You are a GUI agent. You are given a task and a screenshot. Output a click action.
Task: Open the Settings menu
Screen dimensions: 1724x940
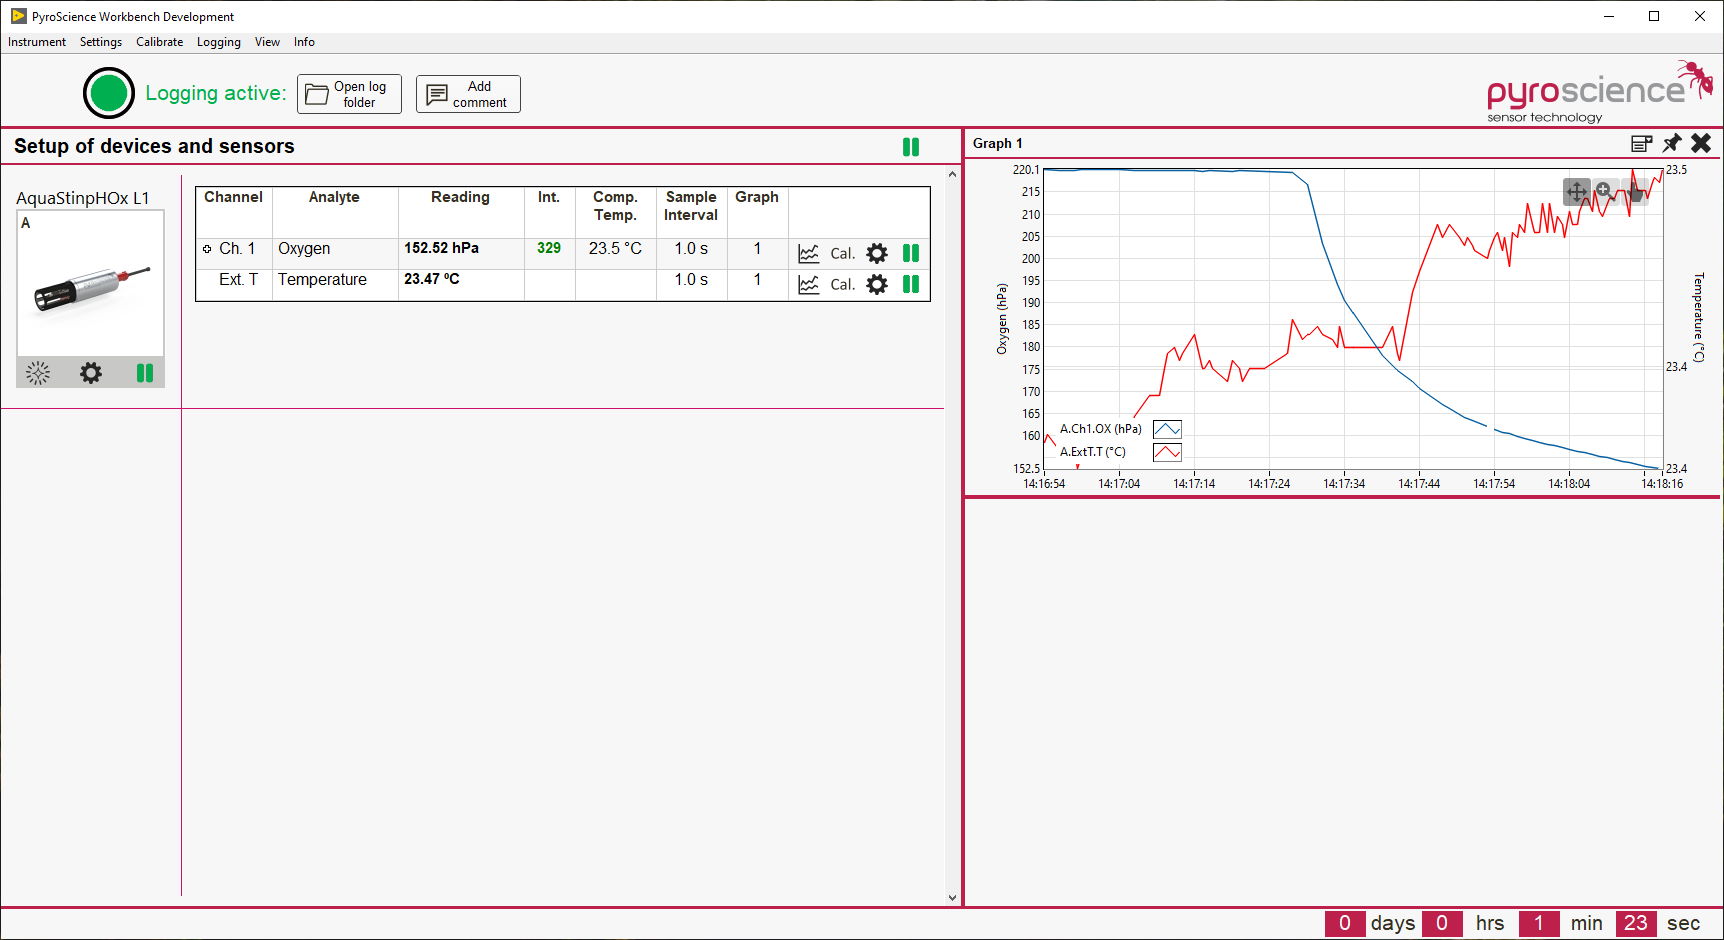click(101, 42)
